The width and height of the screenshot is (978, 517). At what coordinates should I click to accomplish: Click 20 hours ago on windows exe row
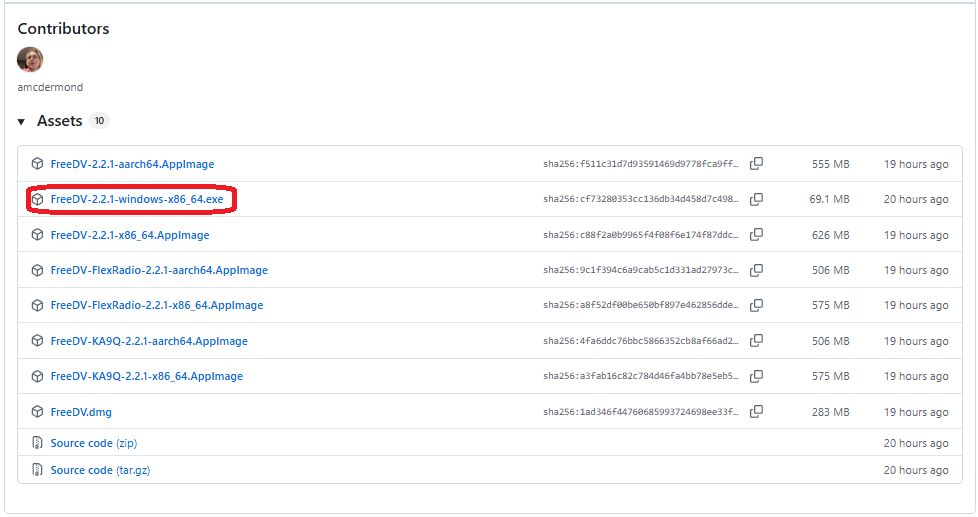coord(916,200)
